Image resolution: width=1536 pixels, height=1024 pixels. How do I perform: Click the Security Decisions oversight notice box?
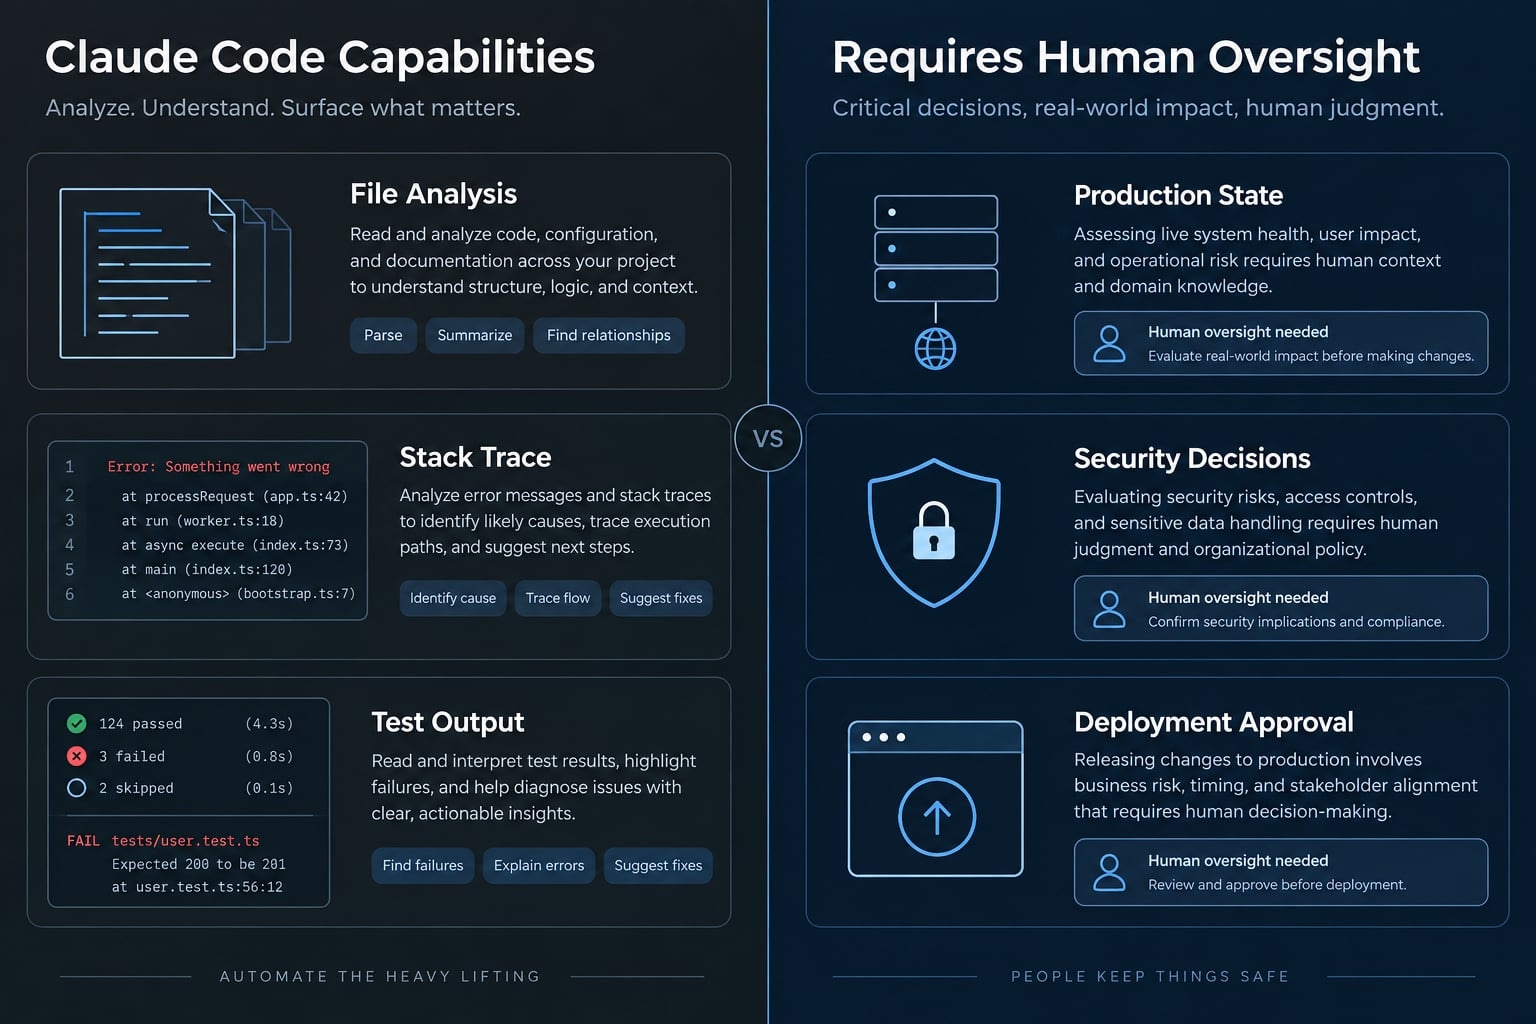(1281, 608)
